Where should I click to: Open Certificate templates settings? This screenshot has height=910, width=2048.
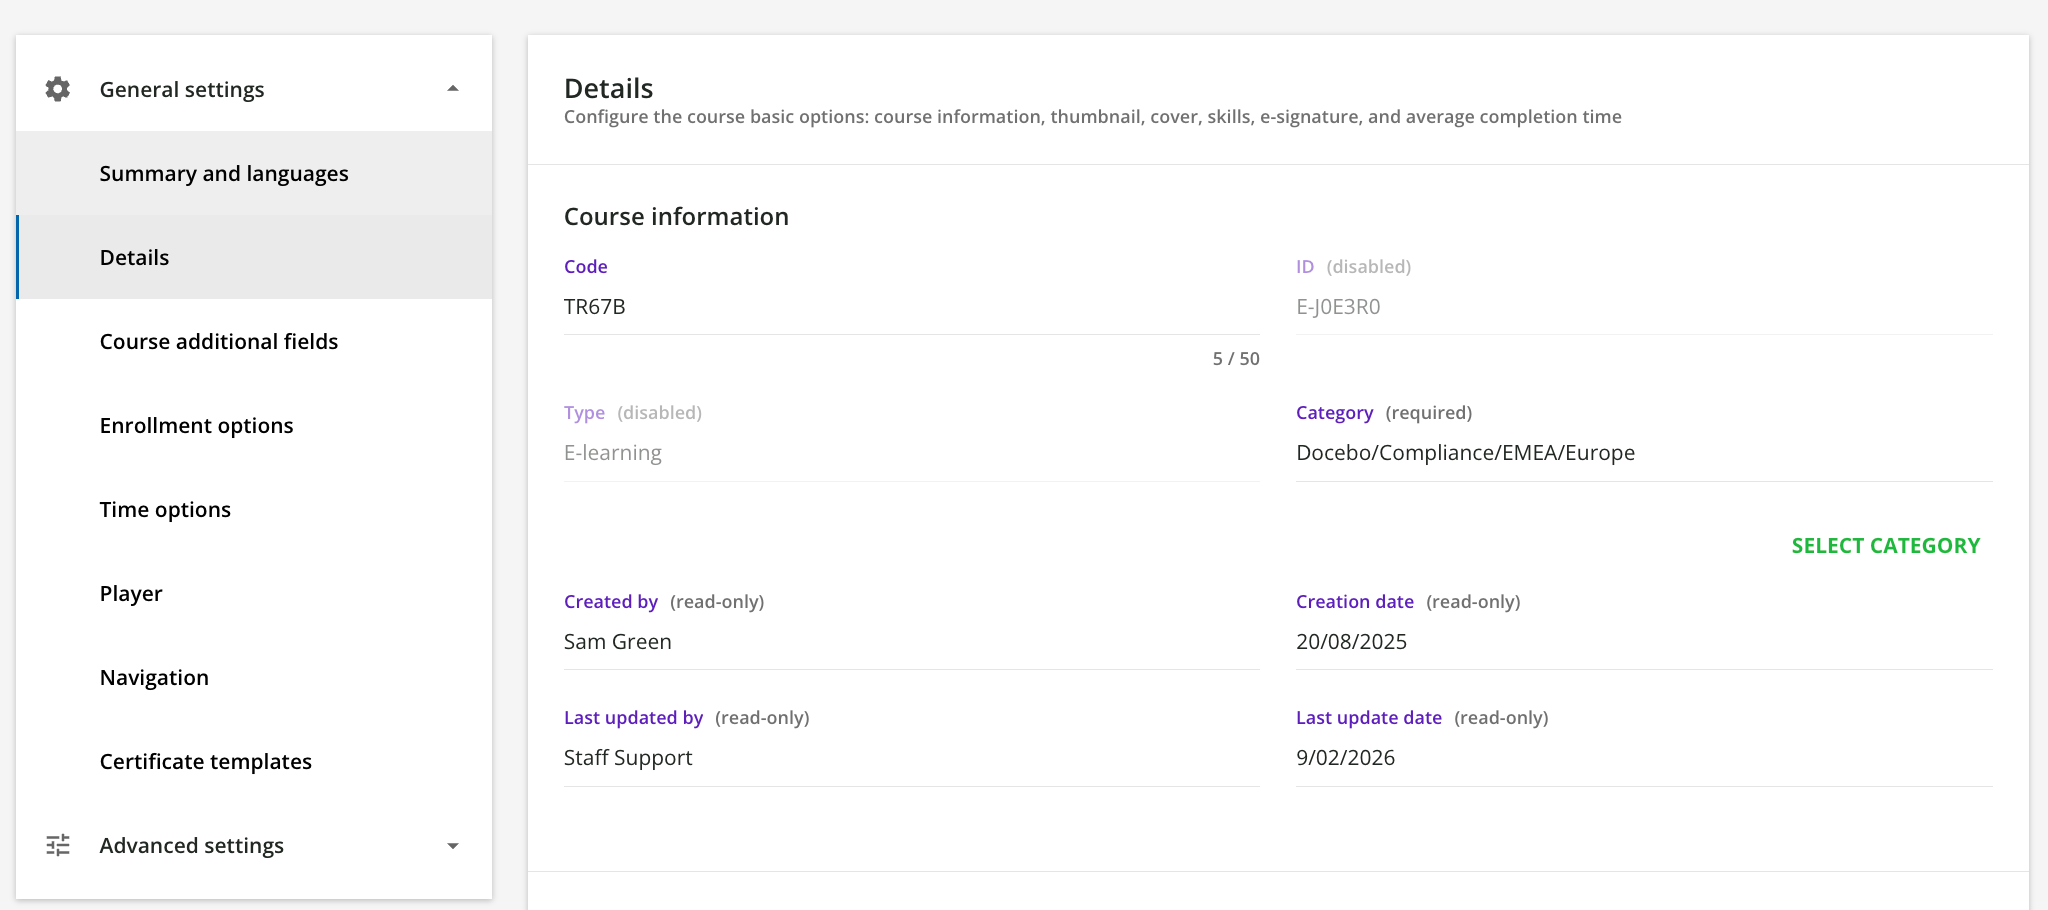pos(205,760)
